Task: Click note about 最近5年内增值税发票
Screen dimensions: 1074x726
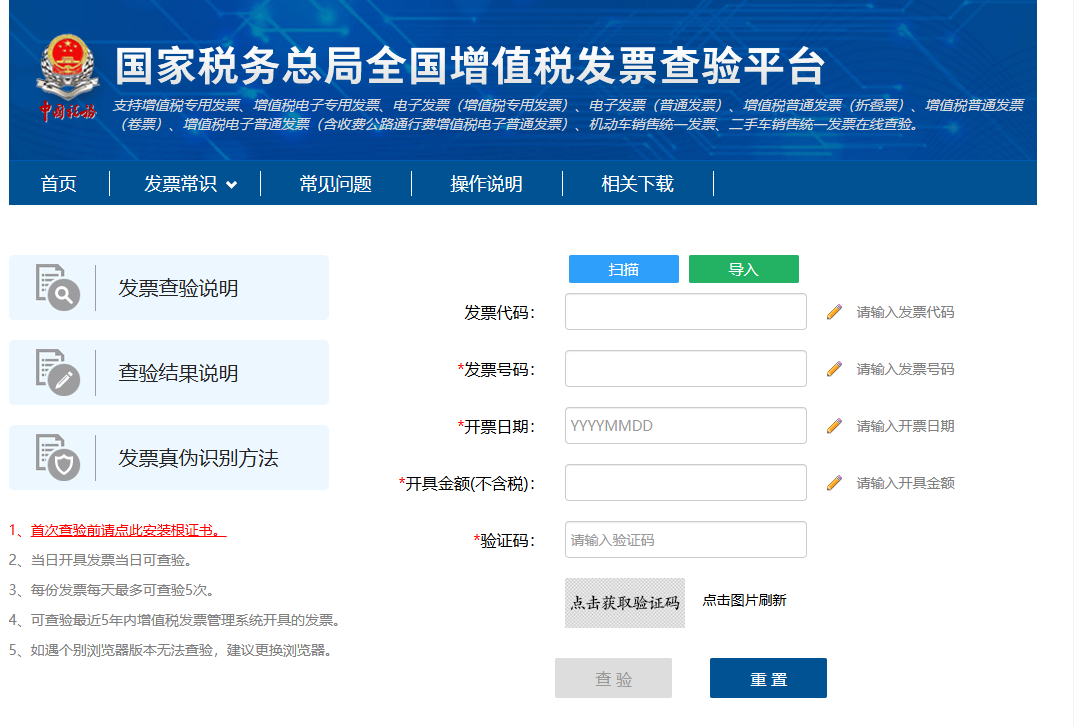Action: (x=175, y=621)
